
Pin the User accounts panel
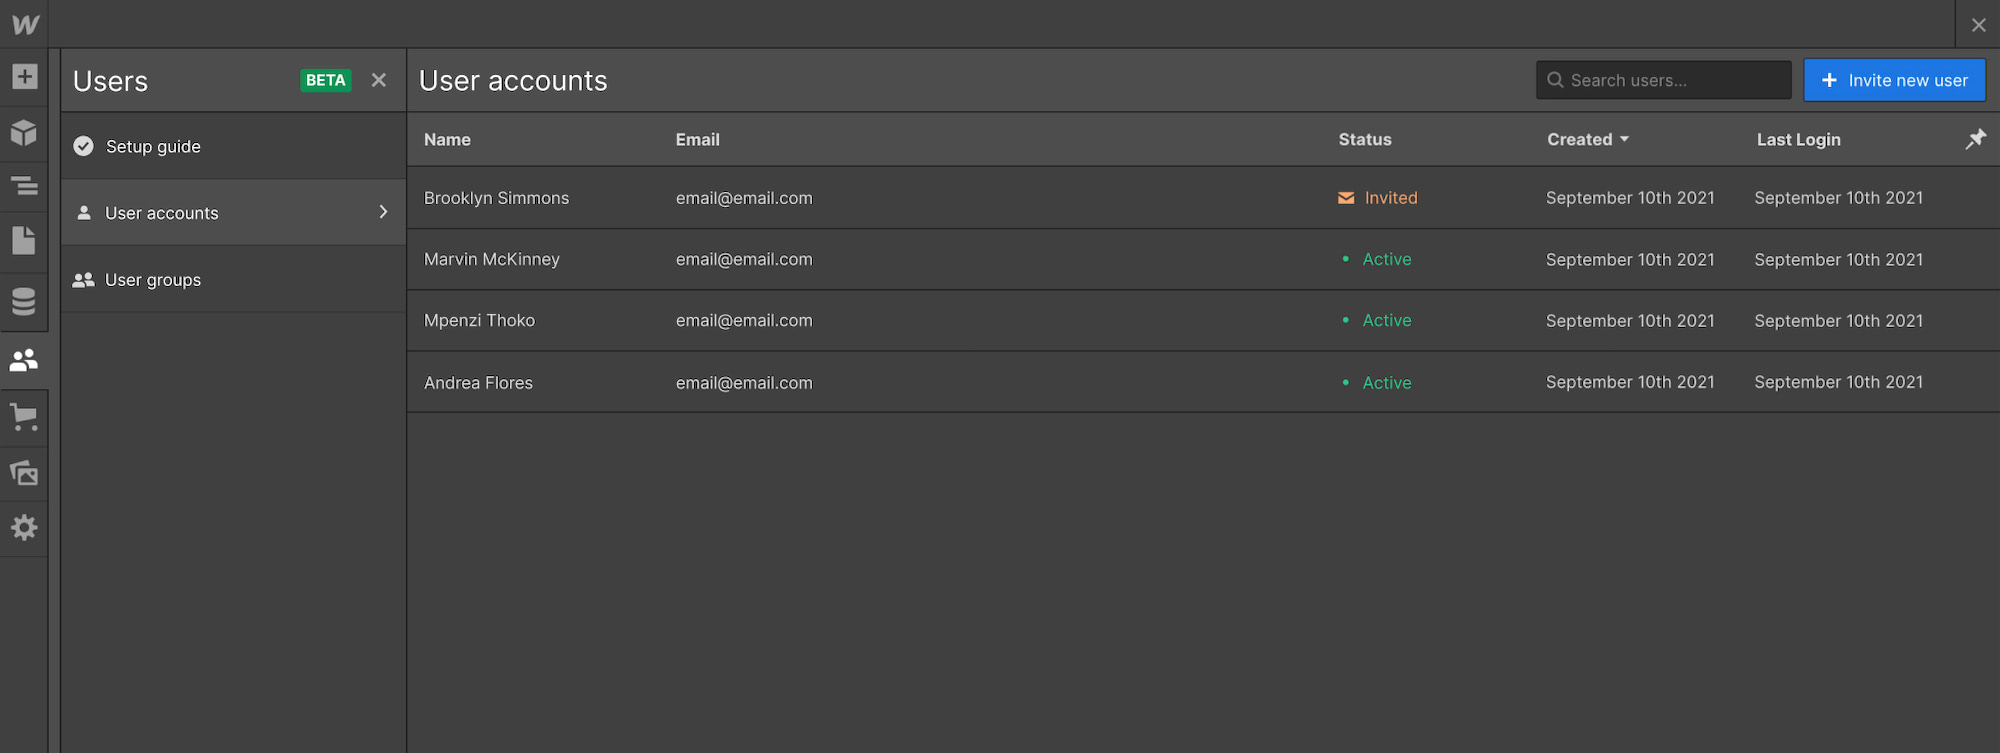click(1975, 139)
